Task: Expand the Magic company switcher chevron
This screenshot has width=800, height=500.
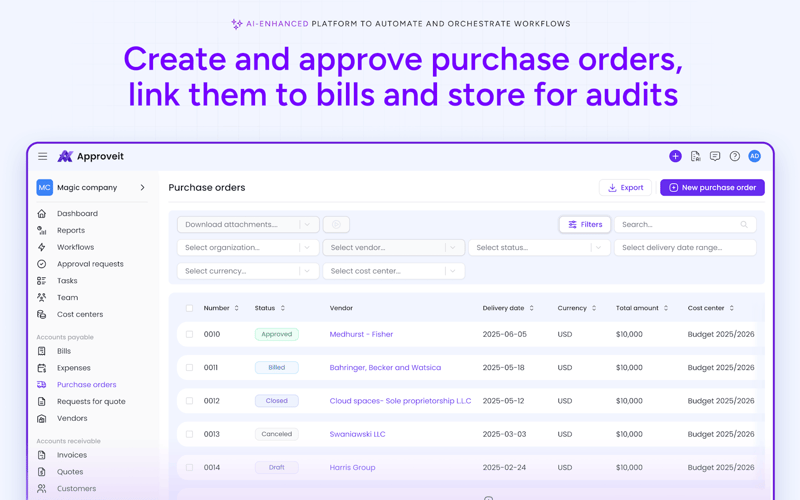Action: click(x=142, y=187)
